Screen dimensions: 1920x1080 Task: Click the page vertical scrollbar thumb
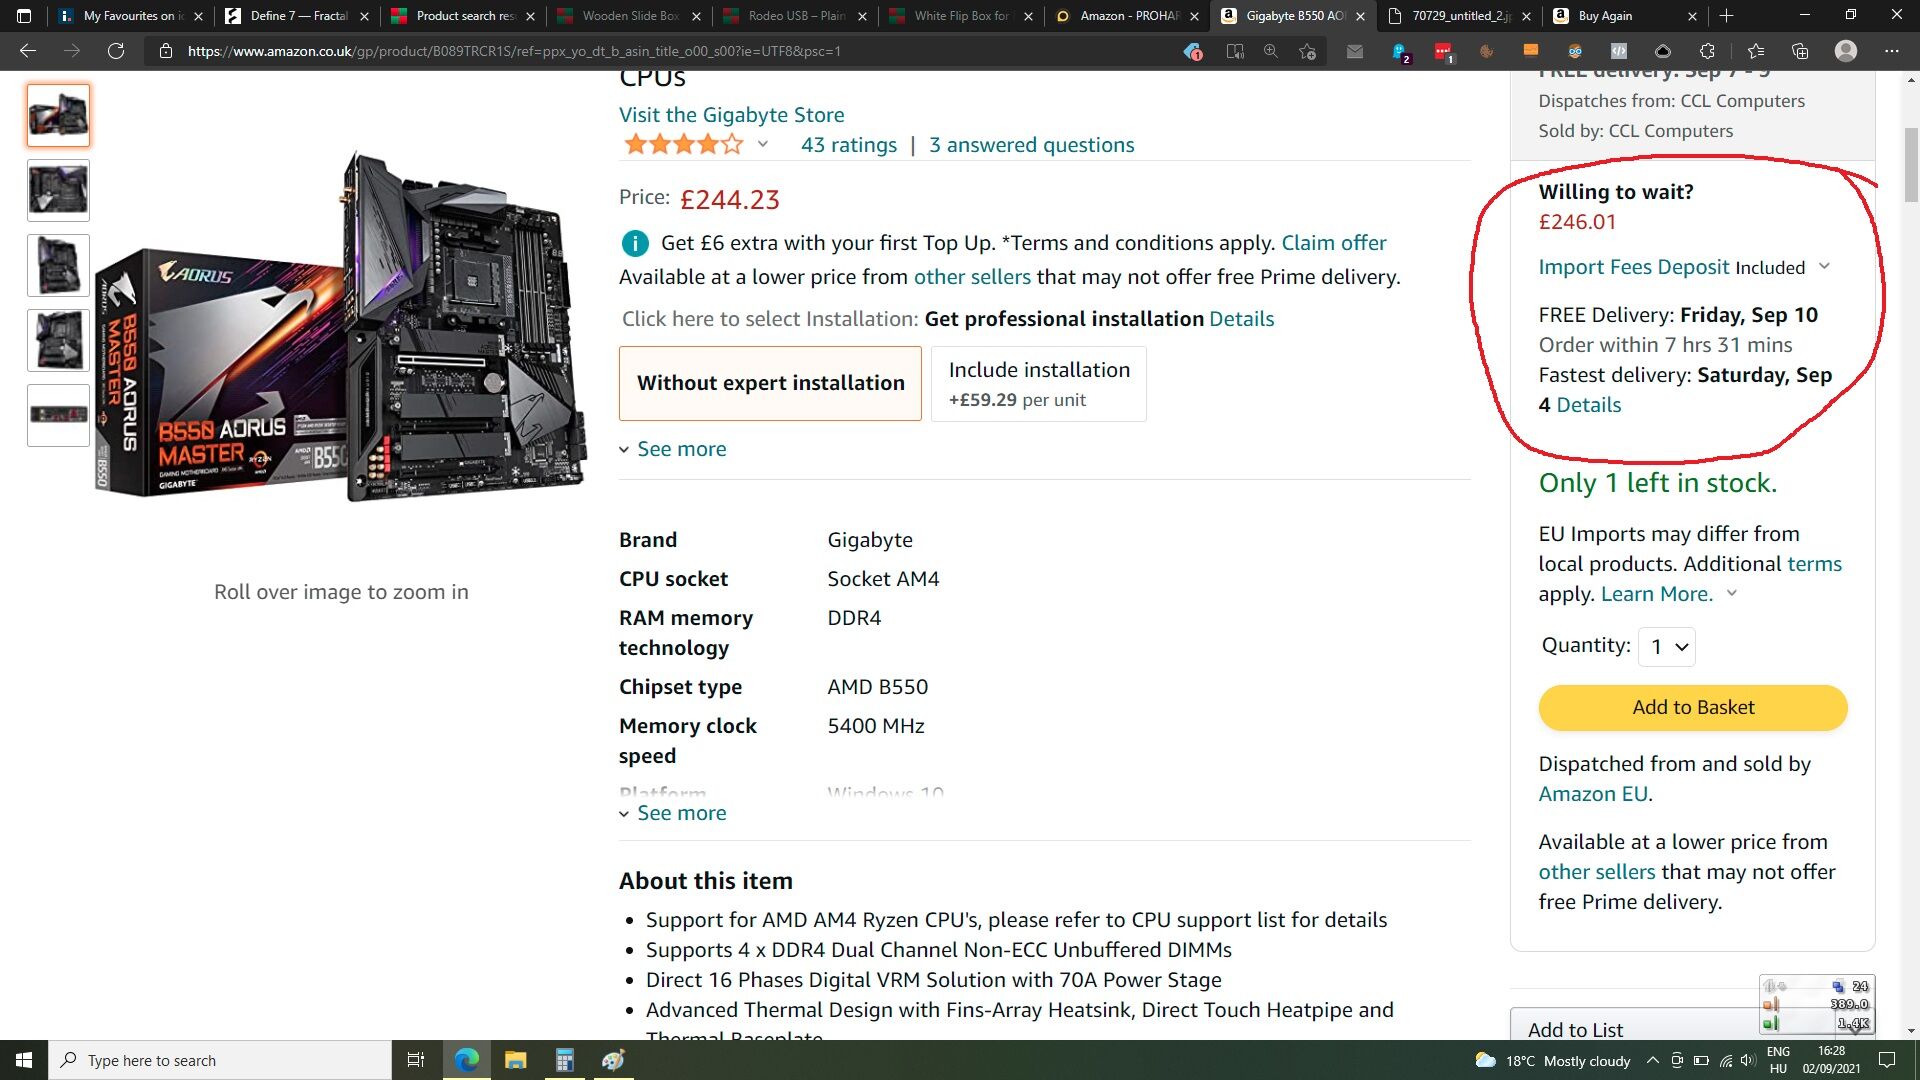[x=1911, y=163]
